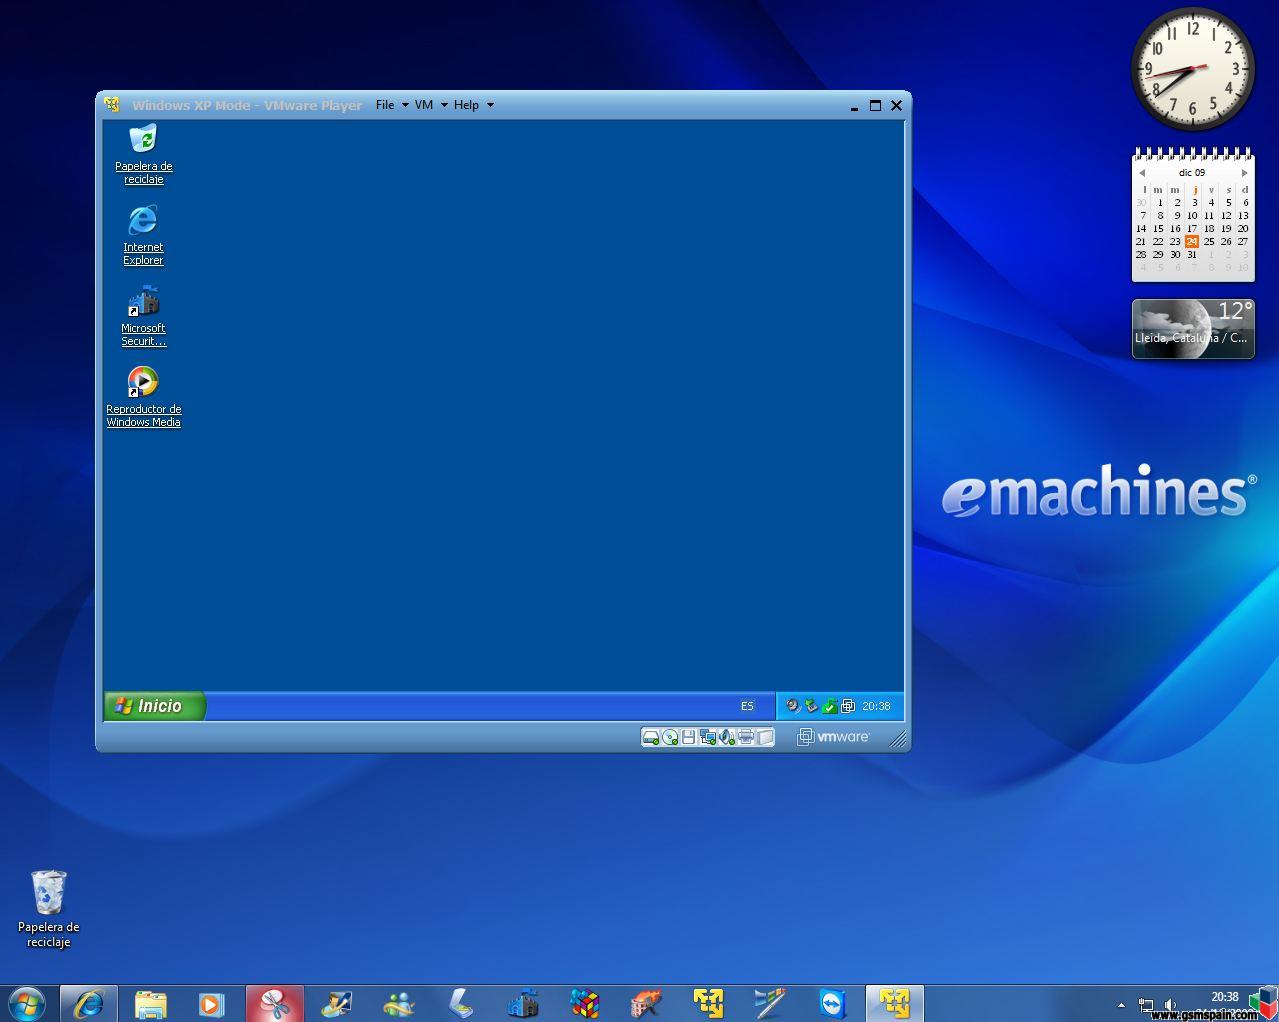Click the hard disk device icon in VMware status bar
Image resolution: width=1279 pixels, height=1022 pixels.
pyautogui.click(x=650, y=737)
